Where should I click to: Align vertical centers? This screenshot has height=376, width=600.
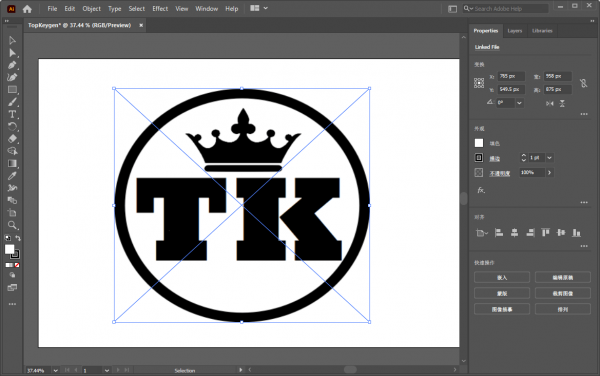[561, 233]
